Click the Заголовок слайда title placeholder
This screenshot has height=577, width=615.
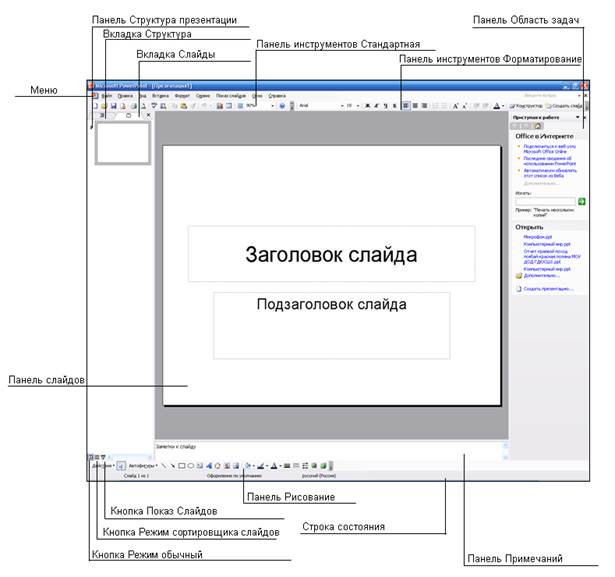click(x=331, y=254)
